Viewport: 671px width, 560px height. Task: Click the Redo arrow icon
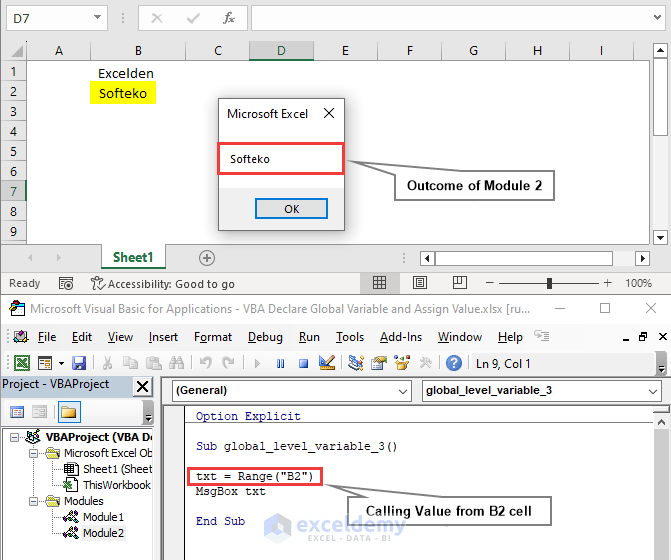(228, 363)
